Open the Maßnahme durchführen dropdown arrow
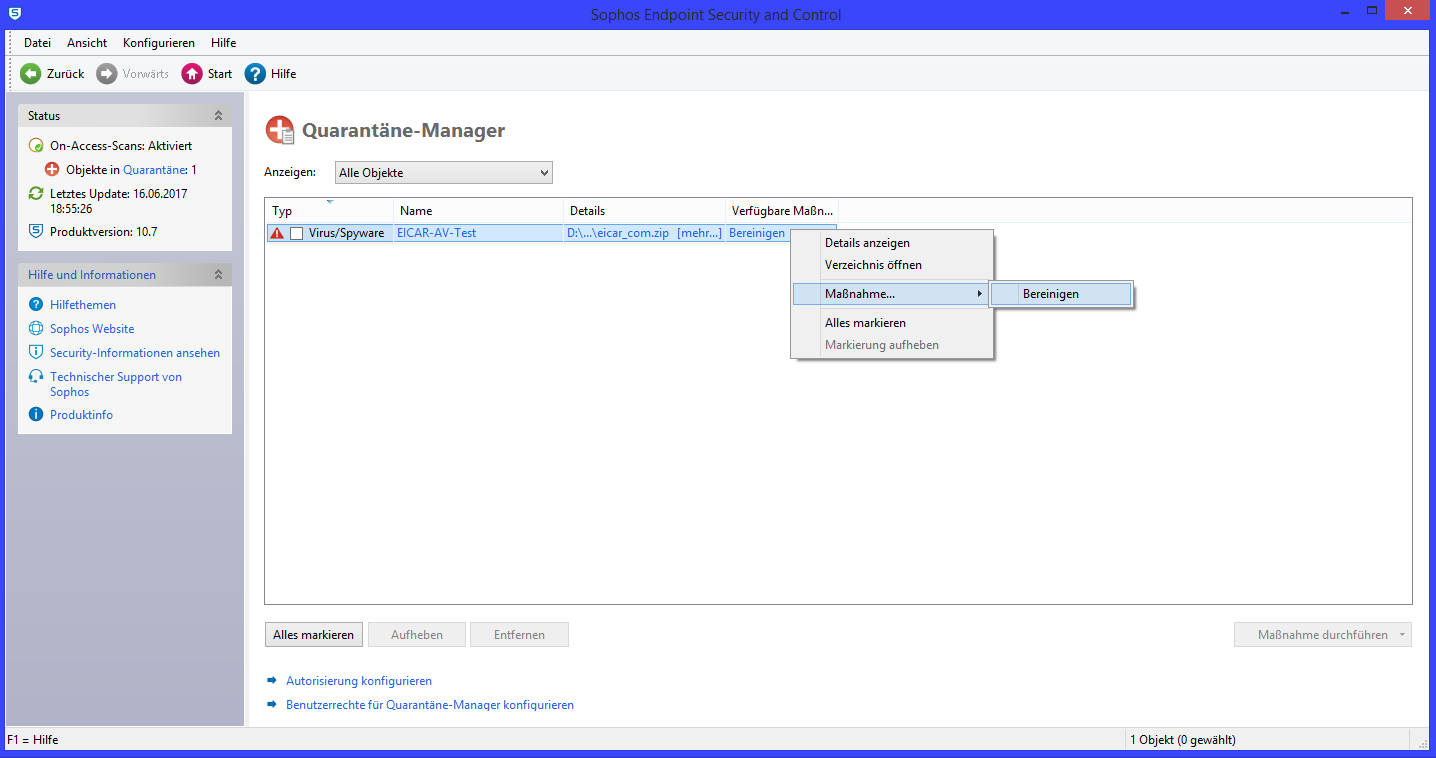 (x=1404, y=635)
